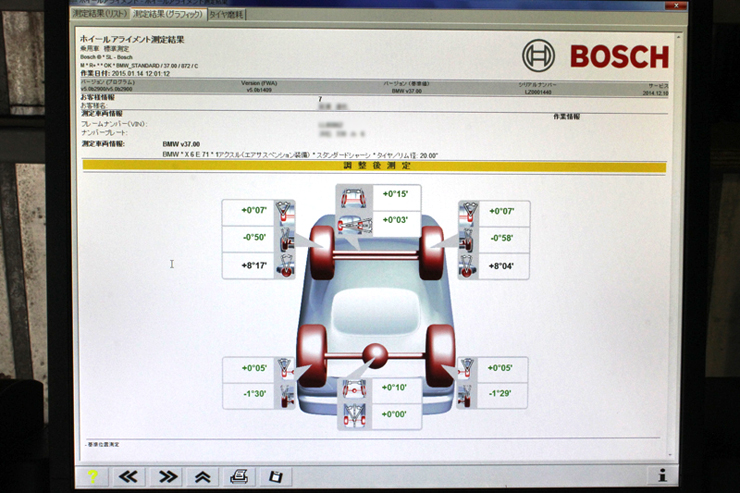Close the window with the red X button
740x493 pixels.
click(676, 5)
